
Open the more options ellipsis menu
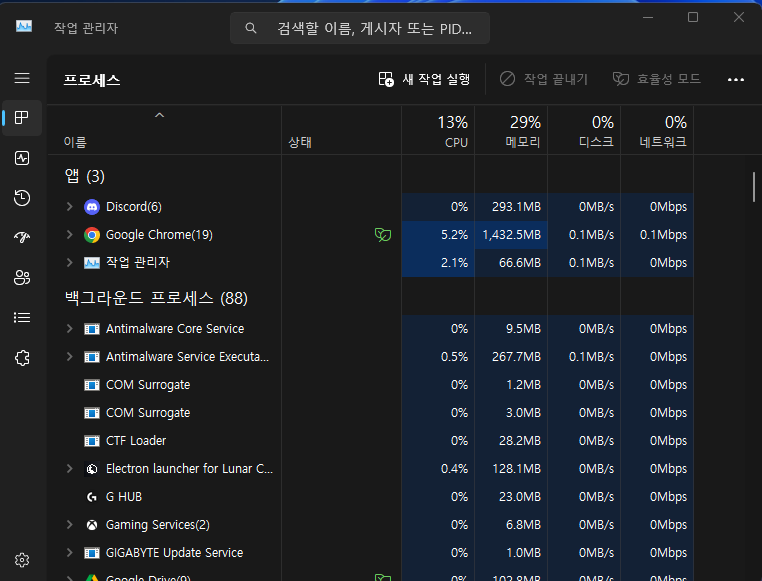click(x=736, y=80)
